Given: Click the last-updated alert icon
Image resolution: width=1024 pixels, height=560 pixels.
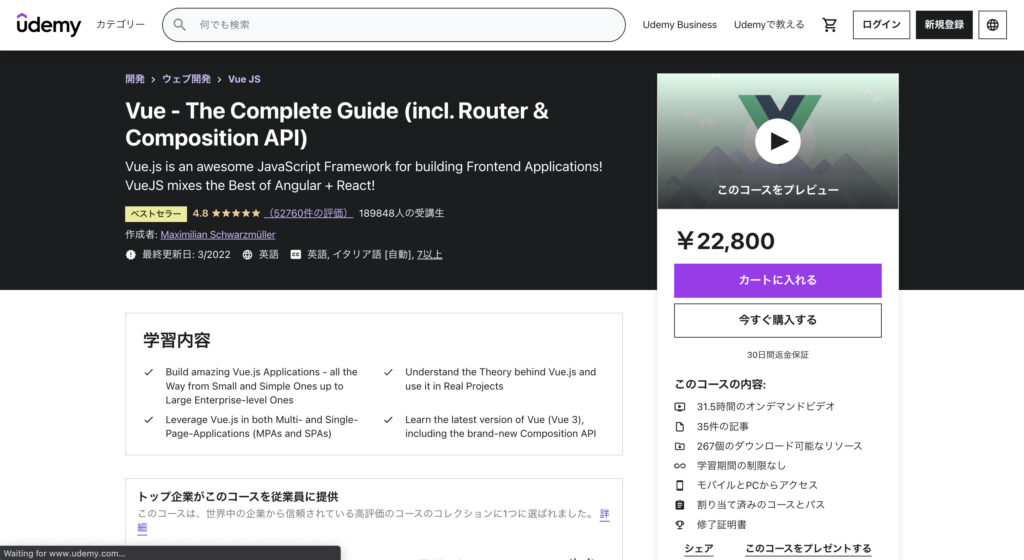Looking at the screenshot, I should click(x=131, y=255).
